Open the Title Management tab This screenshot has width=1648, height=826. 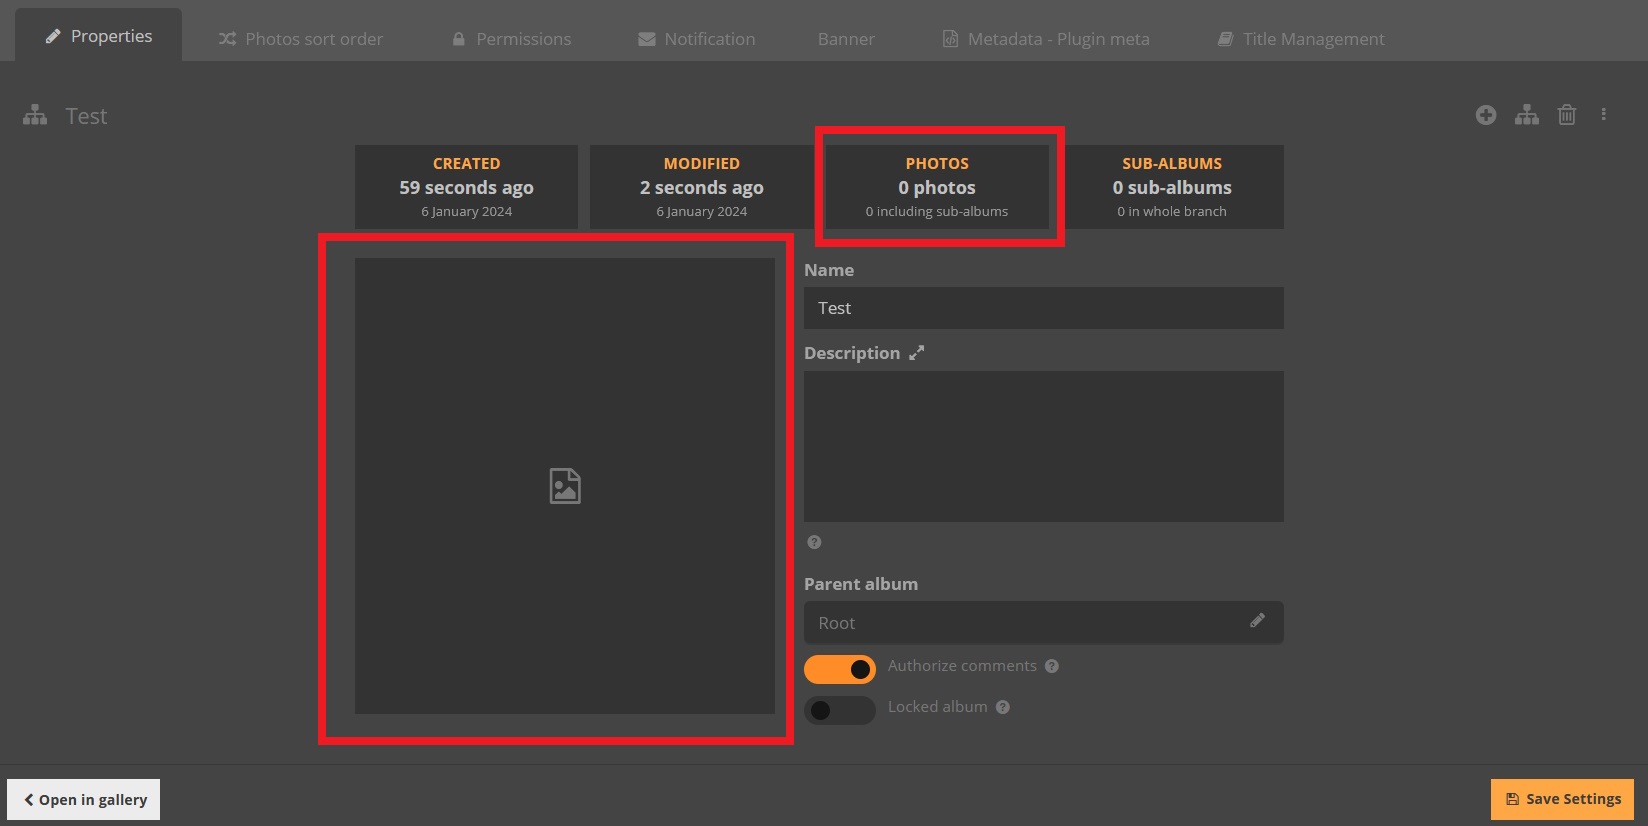1301,39
